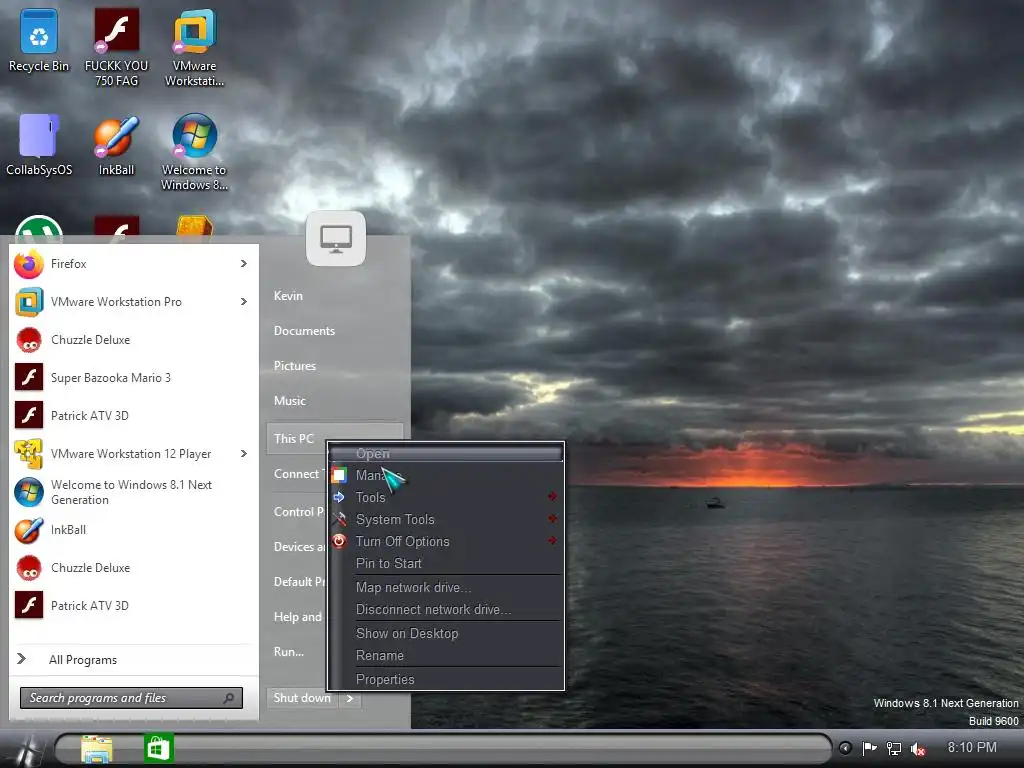Expand Firefox jump list arrow
Image resolution: width=1024 pixels, height=768 pixels.
(x=244, y=264)
